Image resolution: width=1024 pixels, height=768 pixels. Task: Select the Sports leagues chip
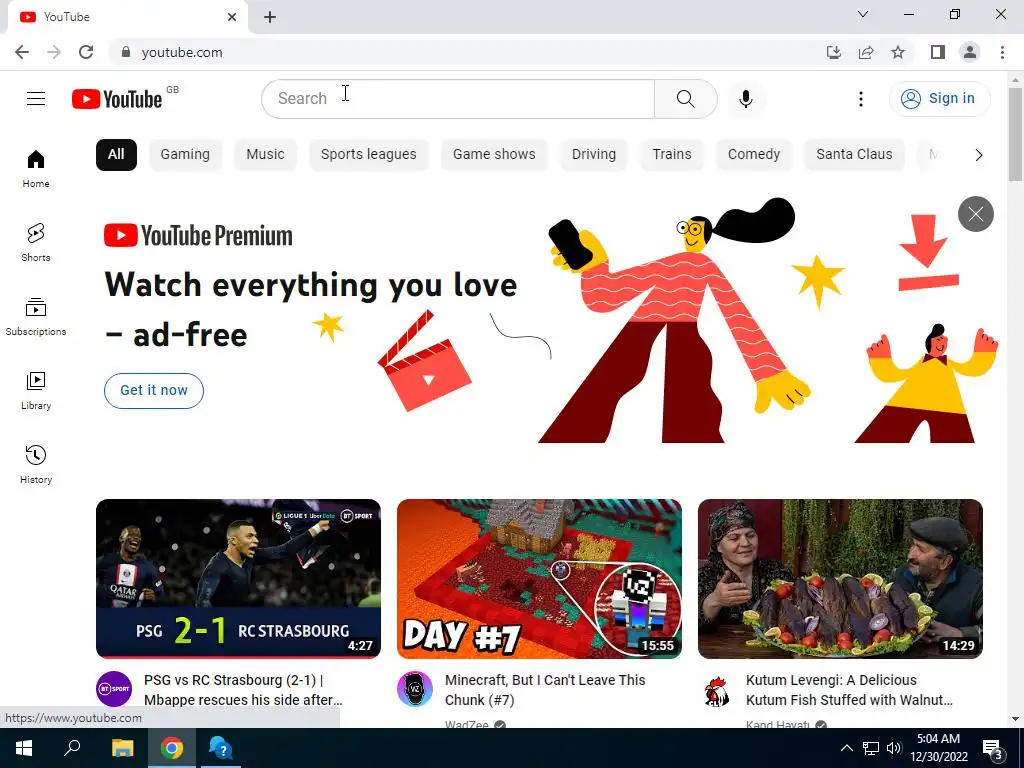[x=368, y=155]
